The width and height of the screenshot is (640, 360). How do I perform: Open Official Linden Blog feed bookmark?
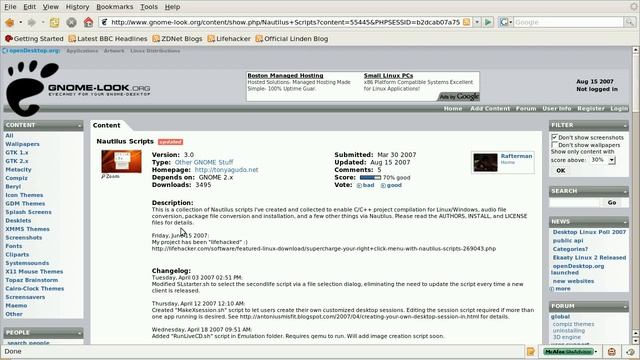click(x=291, y=39)
